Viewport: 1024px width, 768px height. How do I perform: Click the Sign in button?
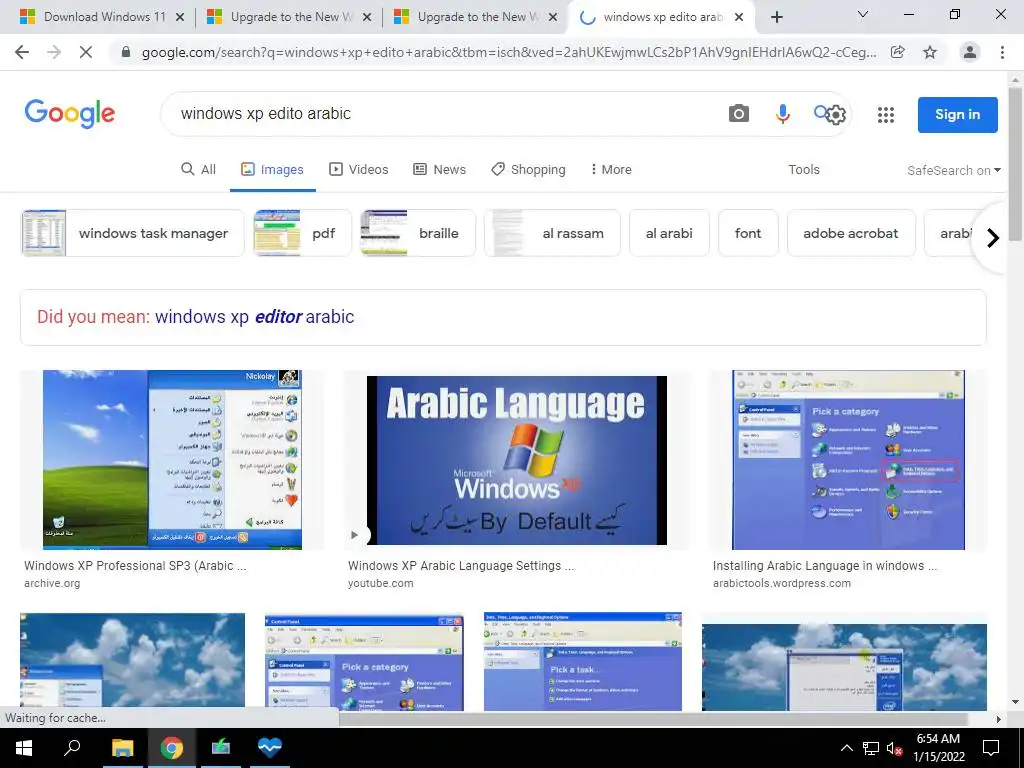957,114
